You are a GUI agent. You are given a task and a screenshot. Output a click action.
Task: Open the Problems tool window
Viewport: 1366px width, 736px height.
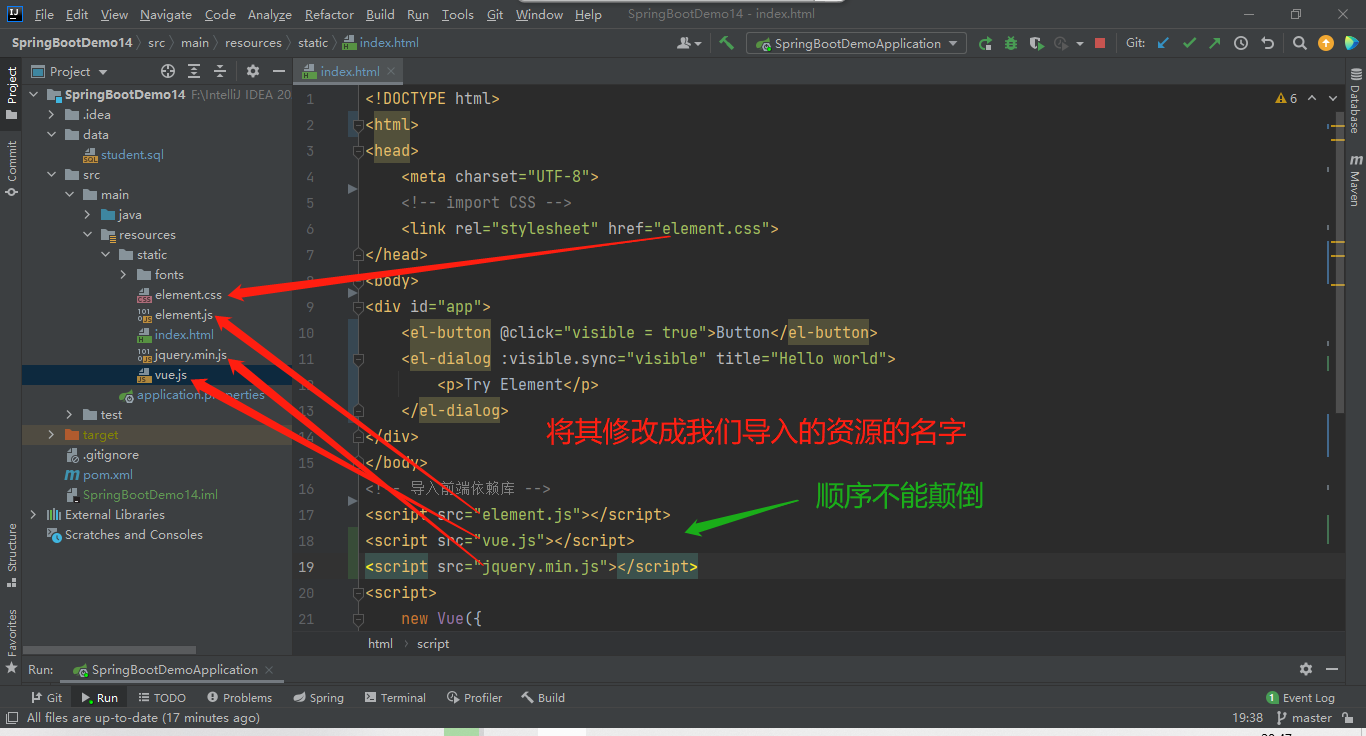pyautogui.click(x=239, y=697)
